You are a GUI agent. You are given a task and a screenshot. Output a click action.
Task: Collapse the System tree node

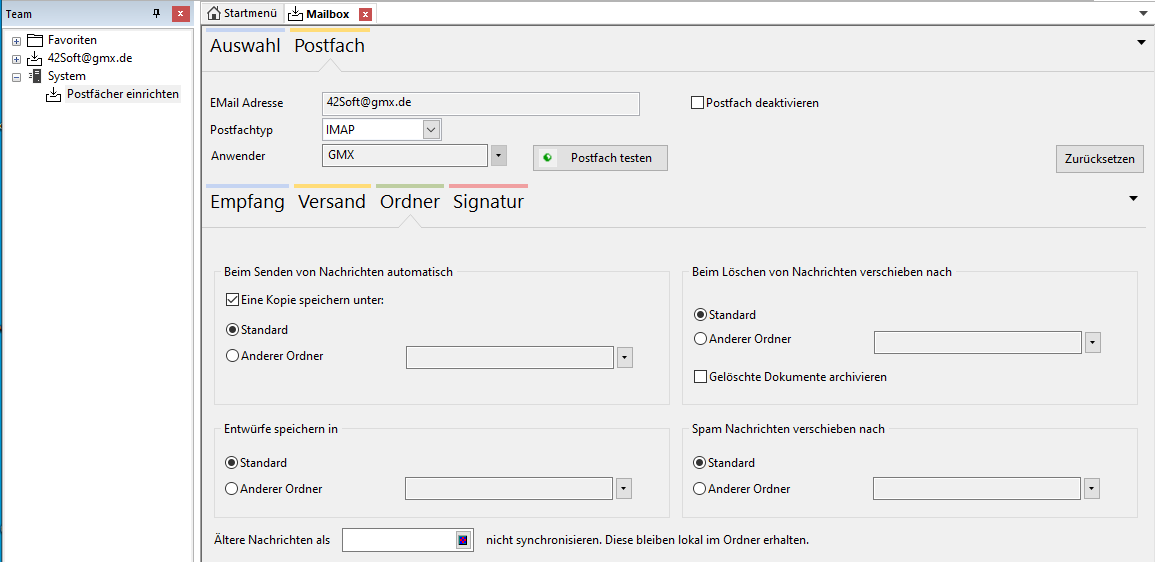[16, 77]
